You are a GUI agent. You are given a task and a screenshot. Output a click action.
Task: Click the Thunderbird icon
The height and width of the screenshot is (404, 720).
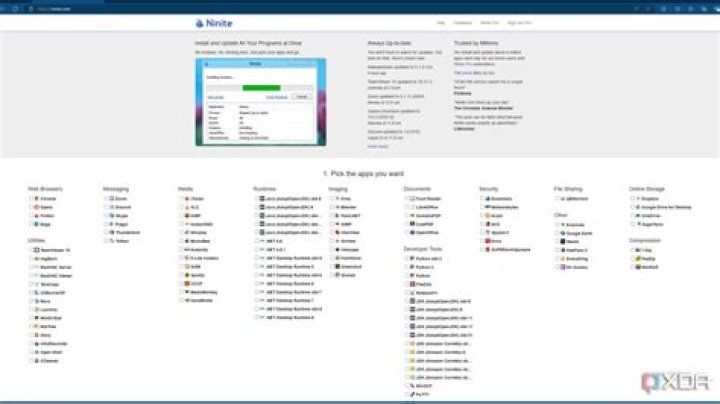click(112, 233)
